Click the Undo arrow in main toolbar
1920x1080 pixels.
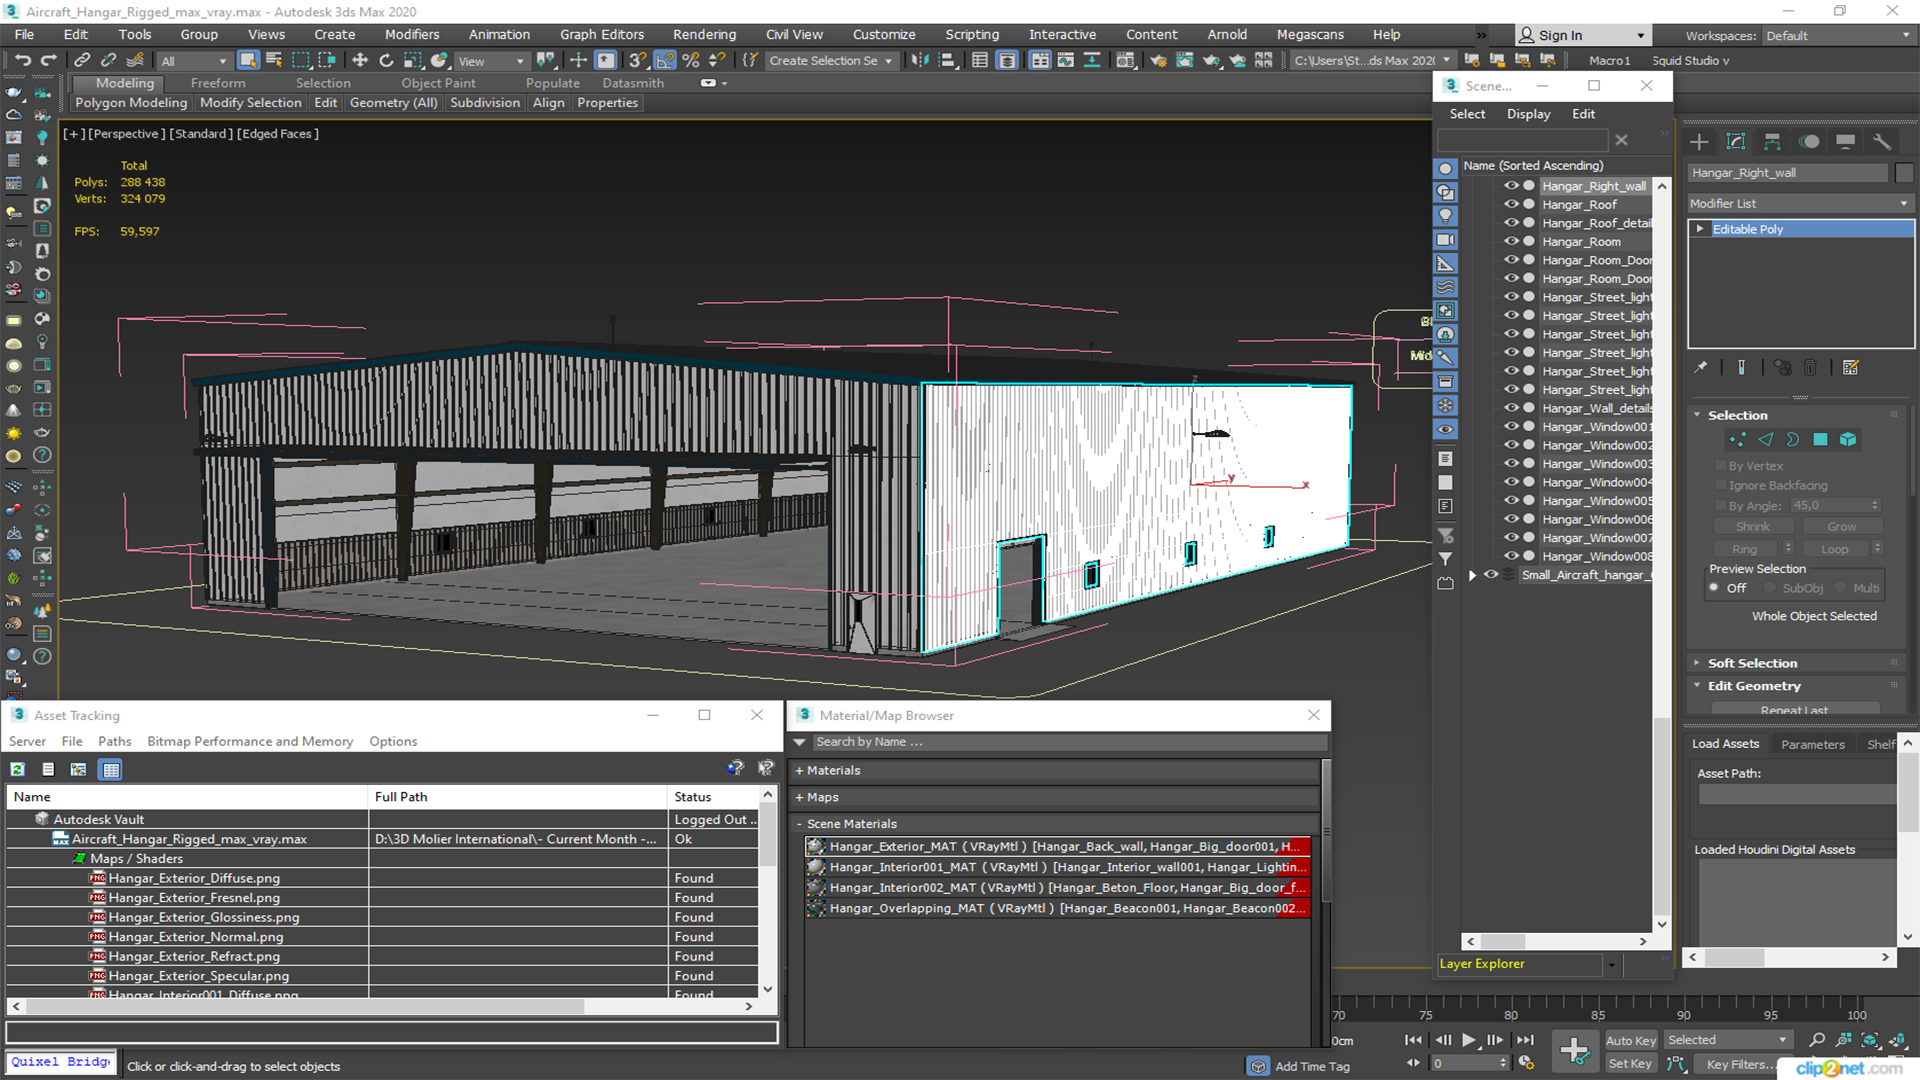[22, 61]
